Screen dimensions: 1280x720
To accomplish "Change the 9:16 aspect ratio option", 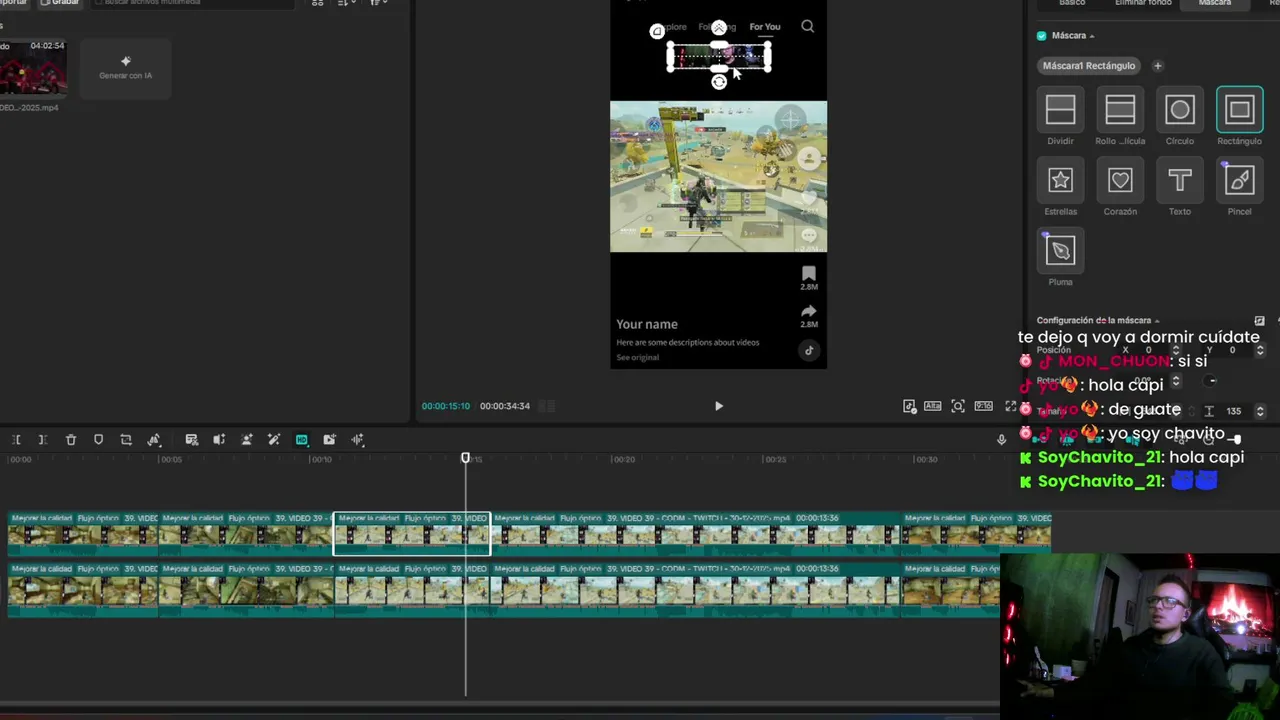I will coord(983,406).
